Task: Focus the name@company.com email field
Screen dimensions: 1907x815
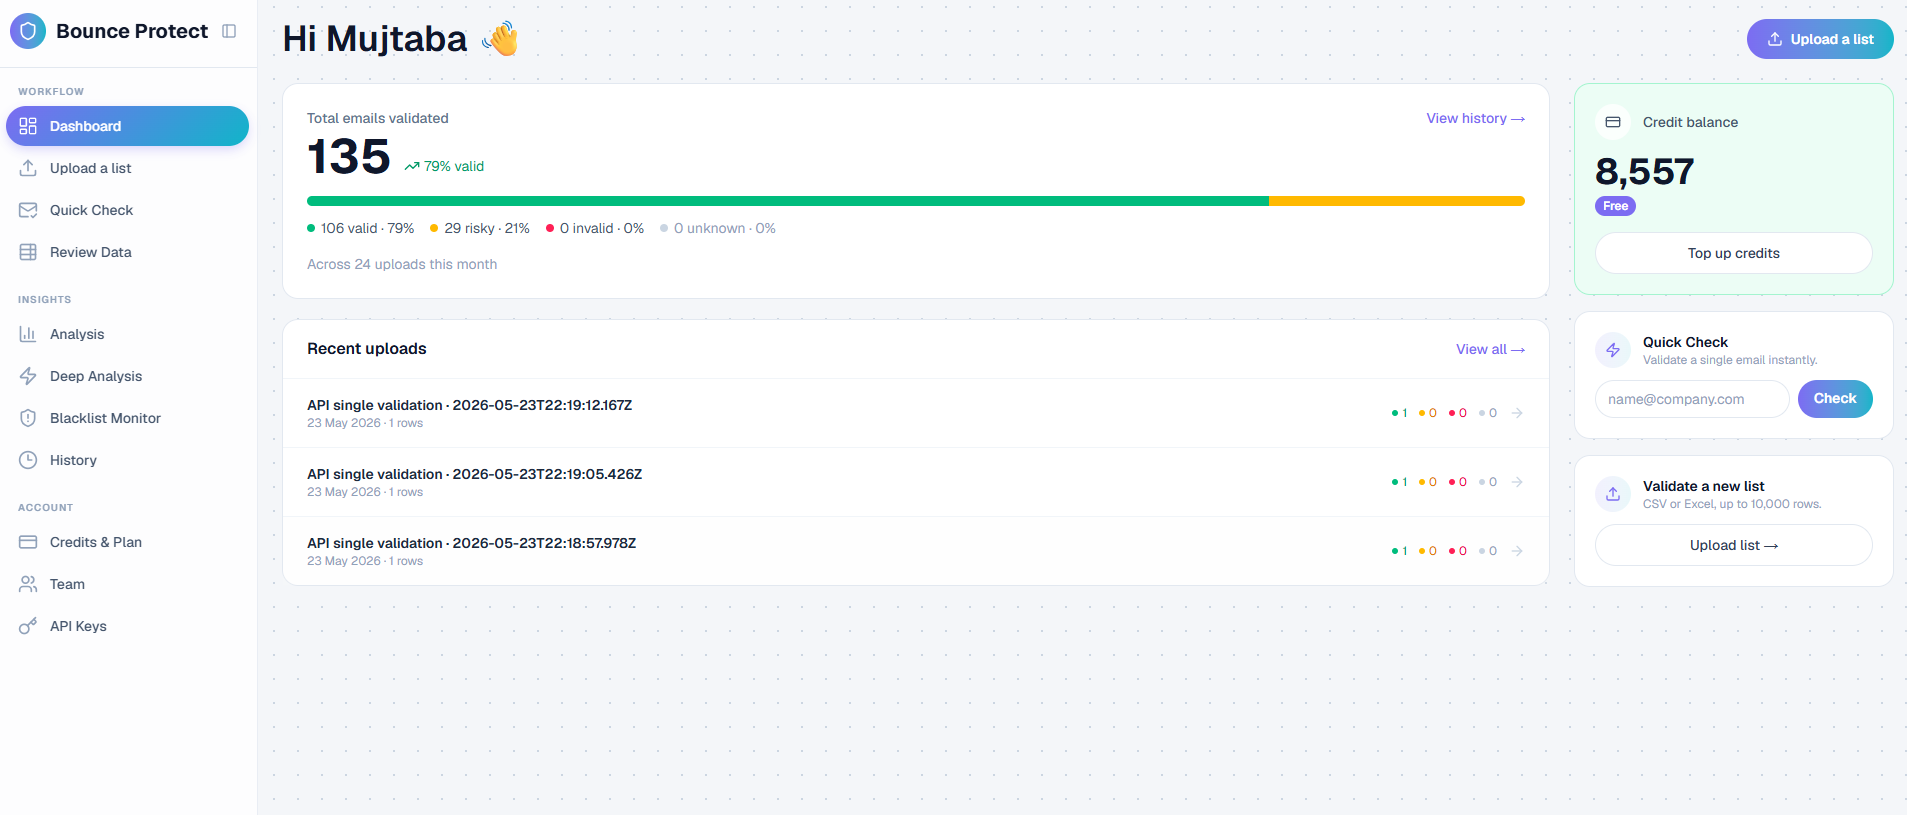Action: click(1692, 399)
